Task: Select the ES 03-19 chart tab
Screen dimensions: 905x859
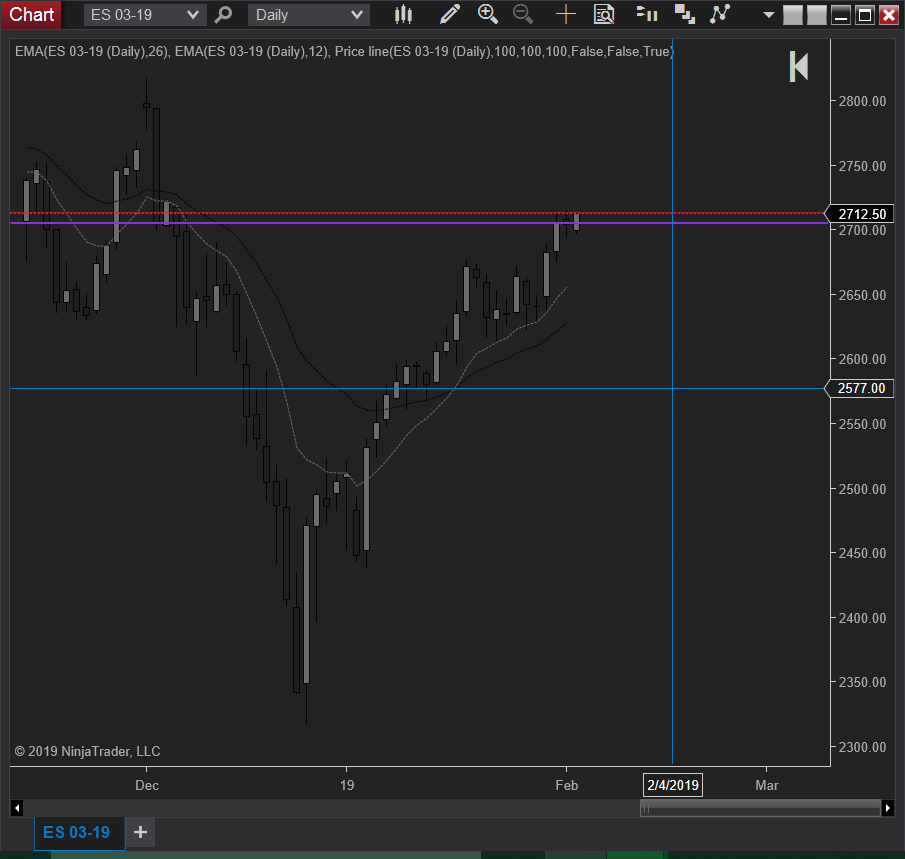Action: pos(79,832)
